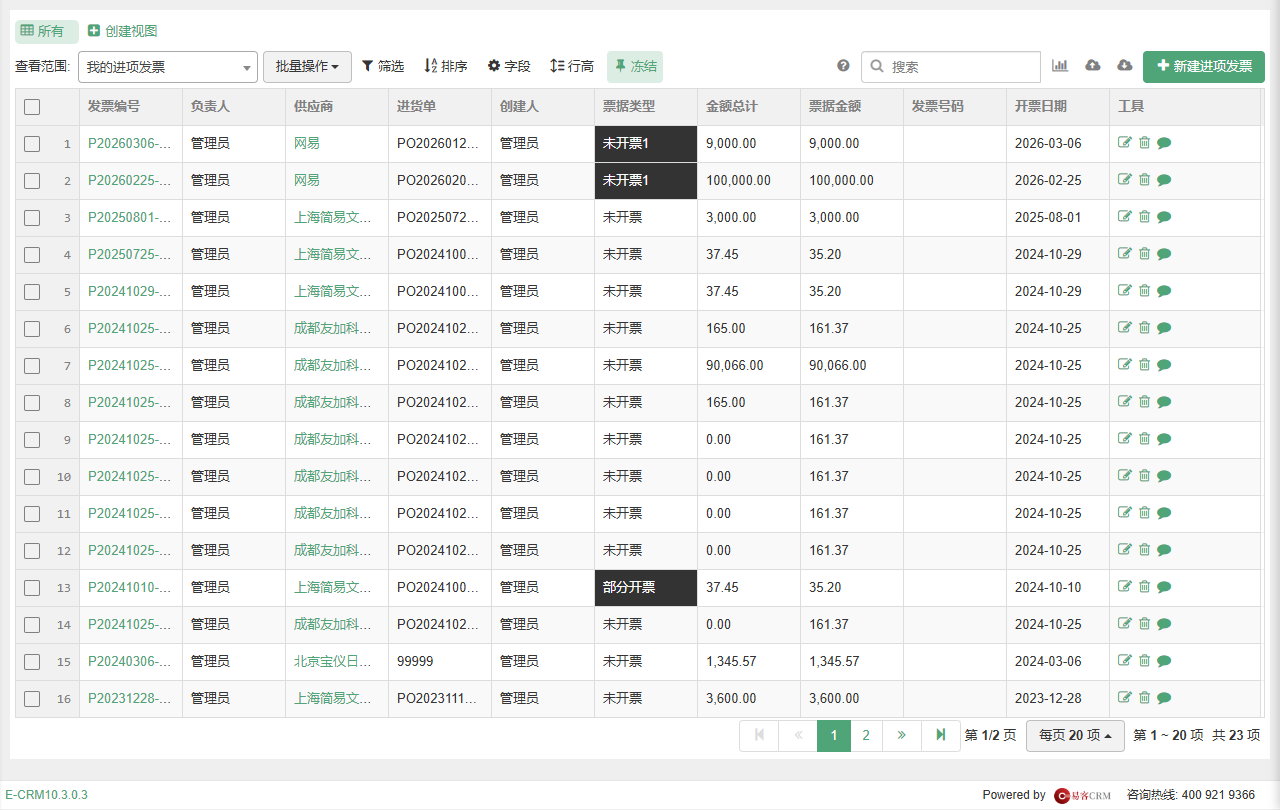
Task: Open the chart statistics icon
Action: (x=1060, y=66)
